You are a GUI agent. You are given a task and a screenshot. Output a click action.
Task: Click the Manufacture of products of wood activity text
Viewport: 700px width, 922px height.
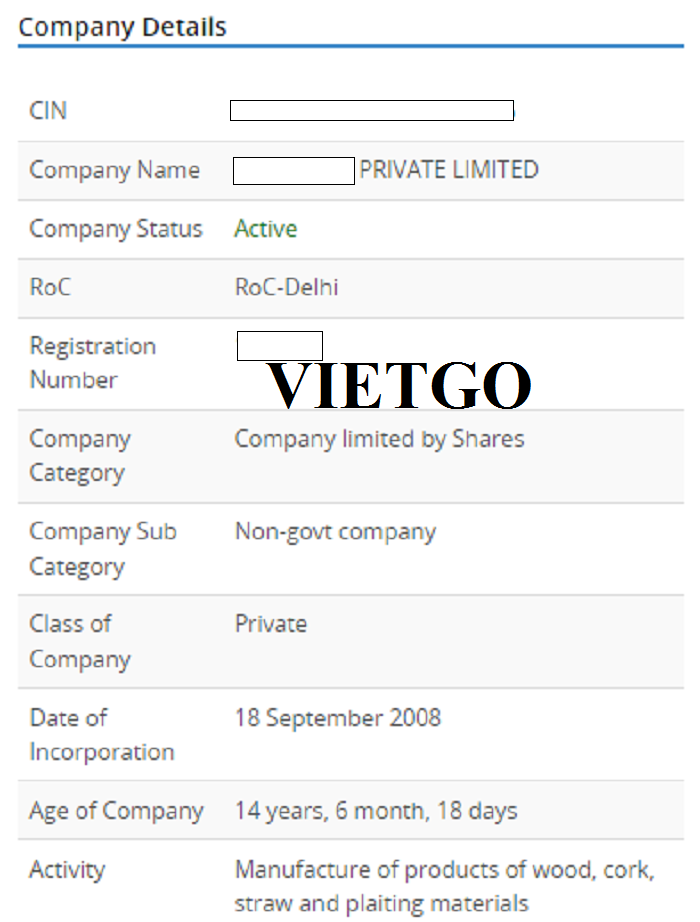tap(445, 887)
